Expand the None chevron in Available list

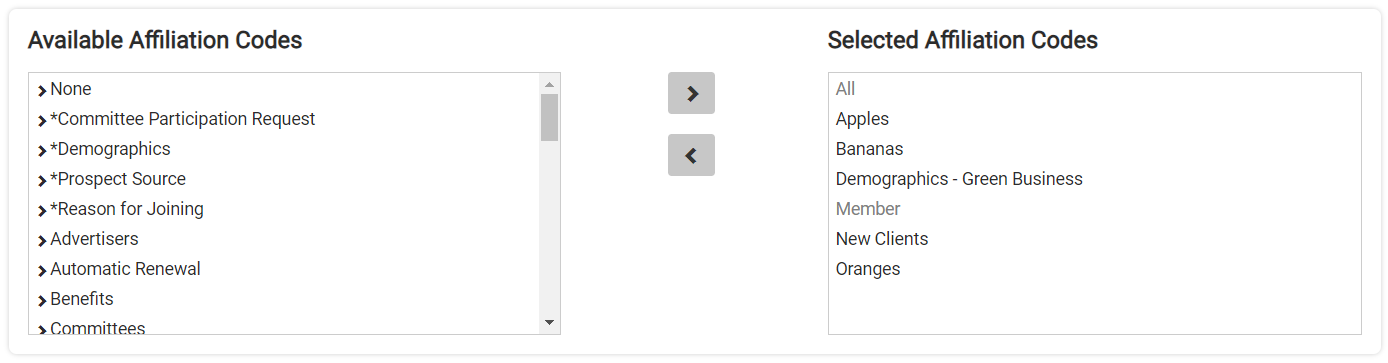(x=42, y=91)
